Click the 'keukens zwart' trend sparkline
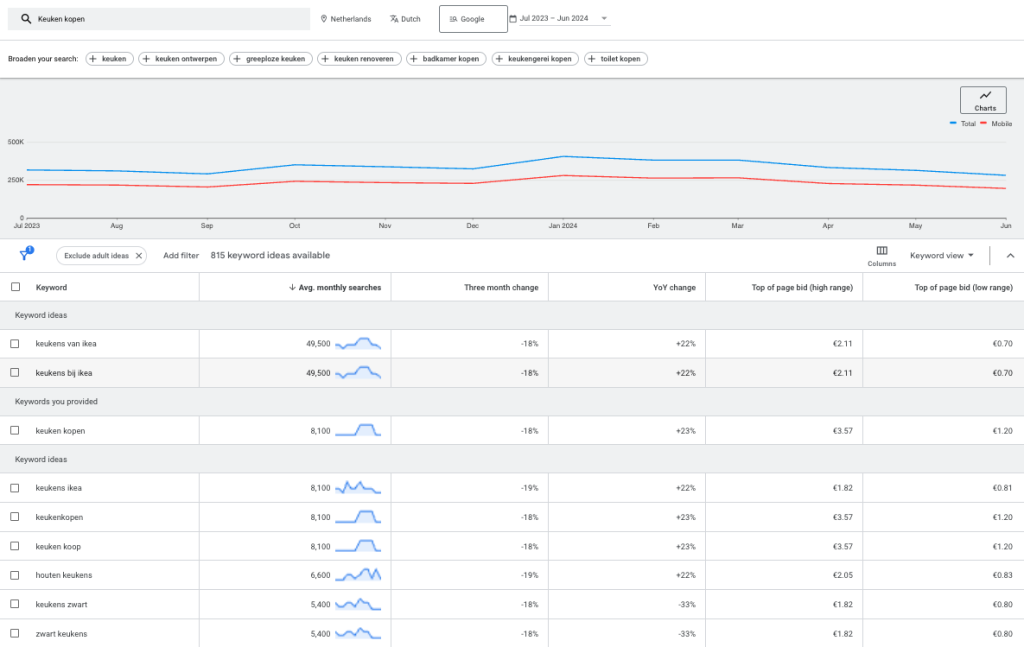1024x647 pixels. click(358, 604)
